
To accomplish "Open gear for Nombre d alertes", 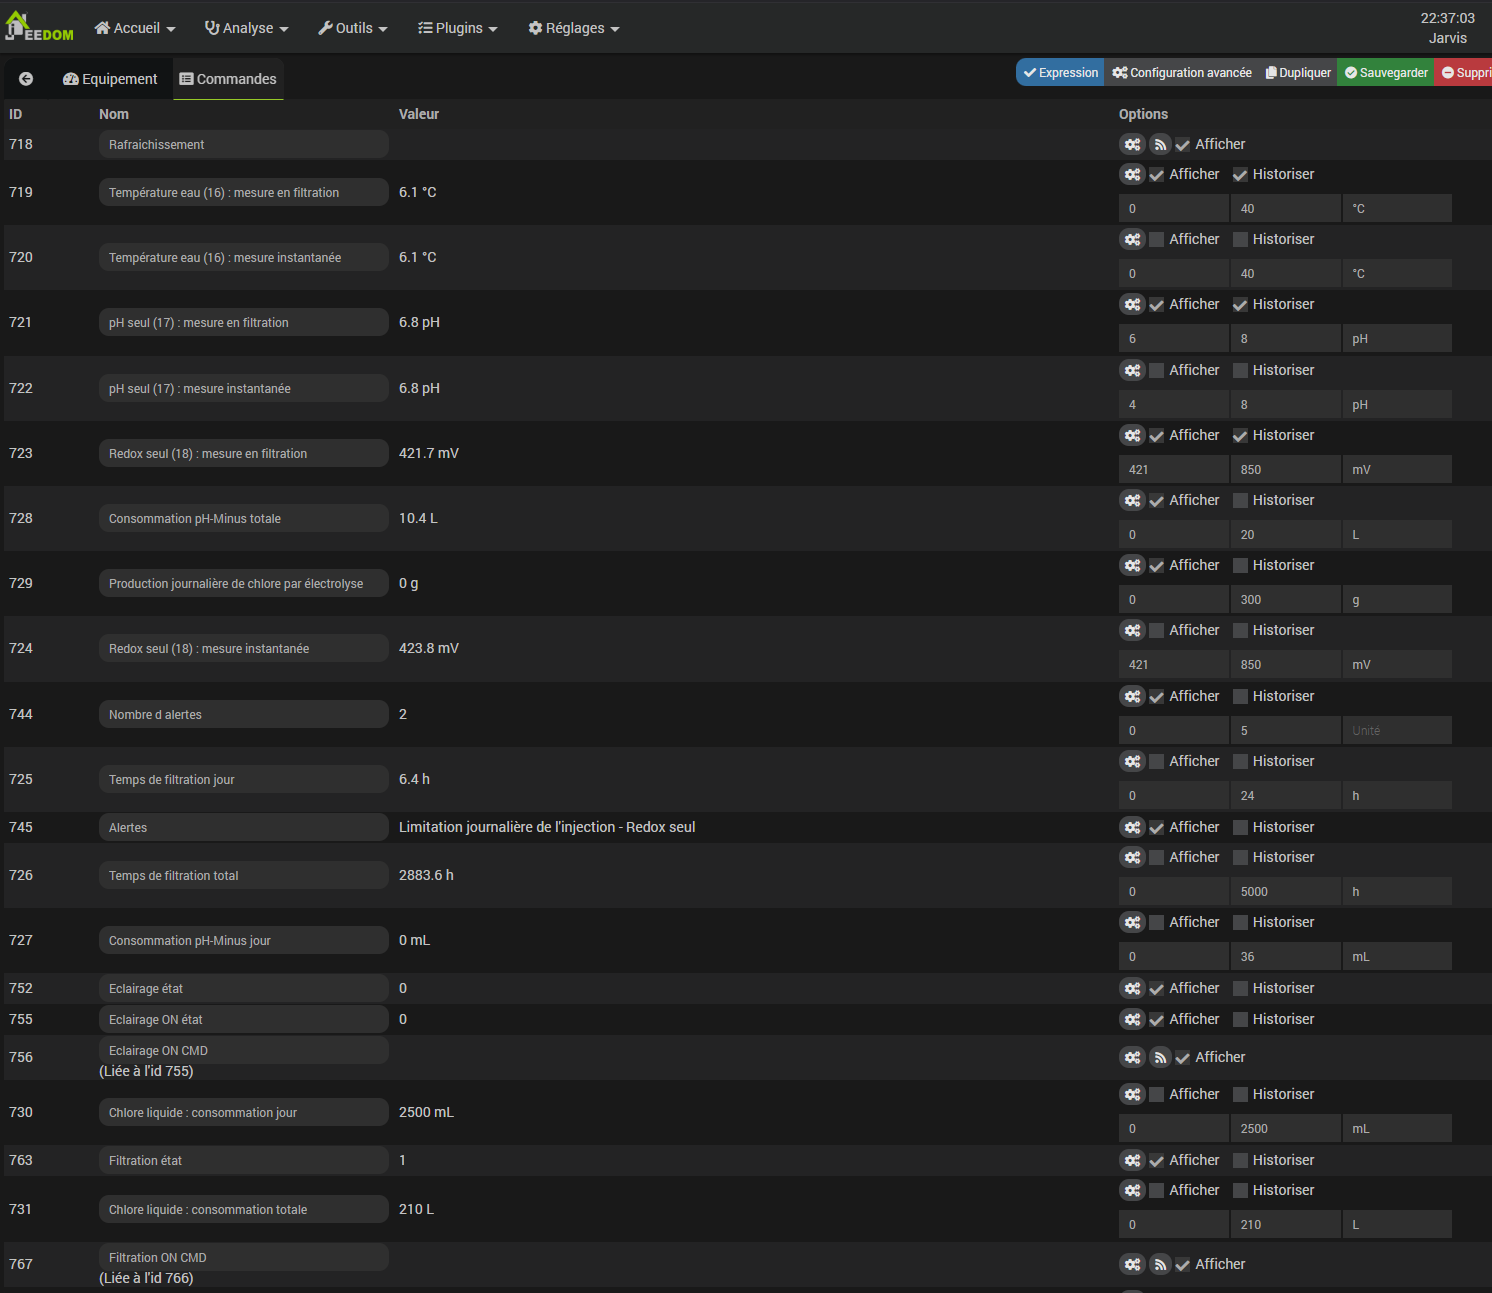I will coord(1132,696).
